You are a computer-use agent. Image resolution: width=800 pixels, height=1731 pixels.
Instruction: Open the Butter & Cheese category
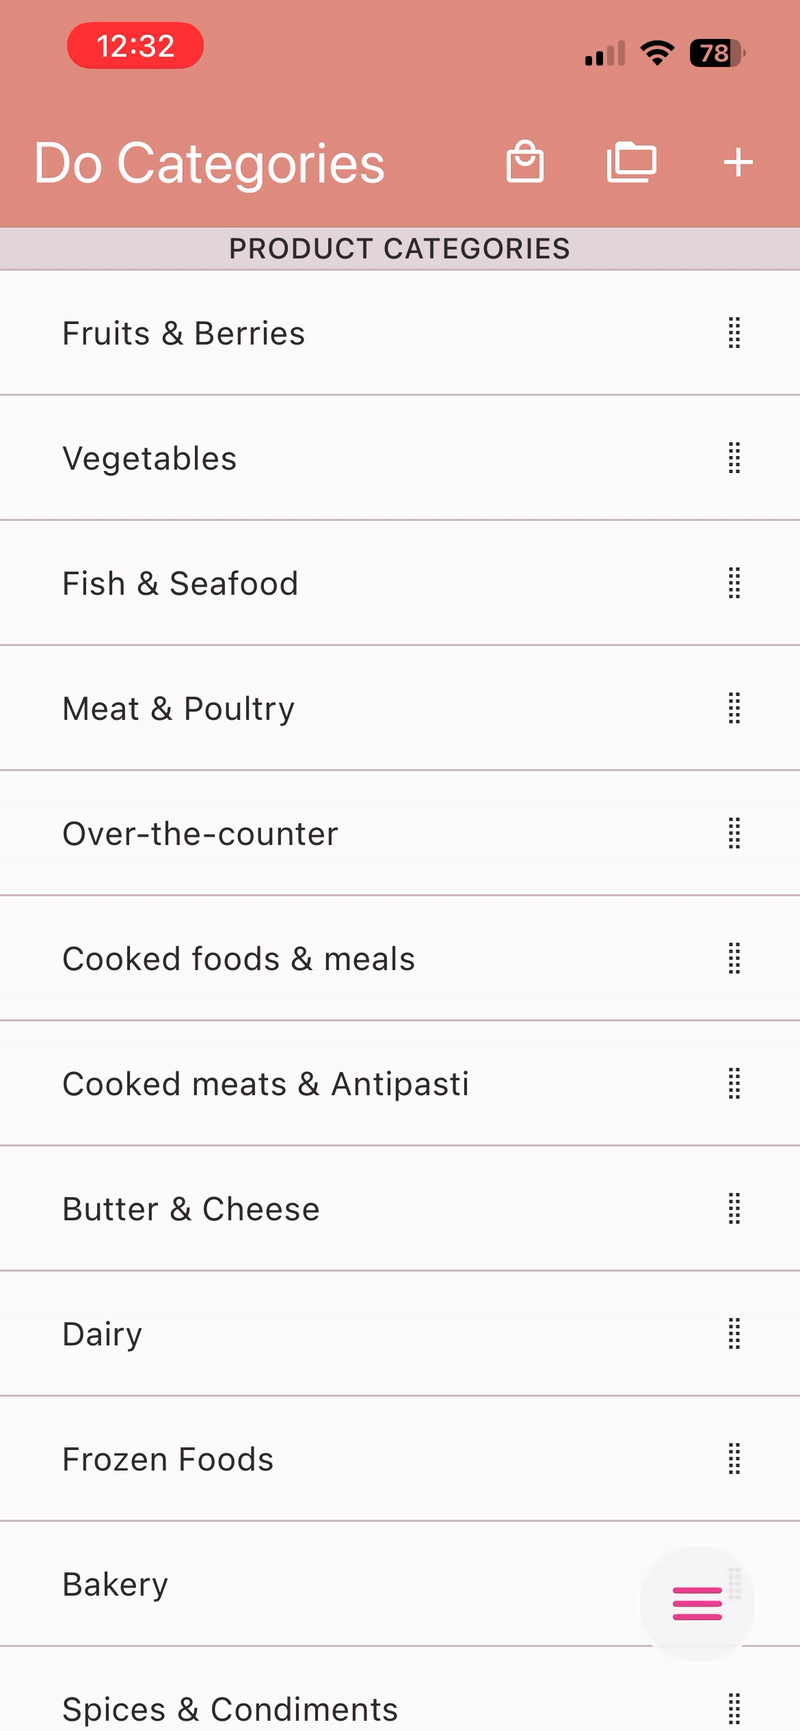[191, 1209]
